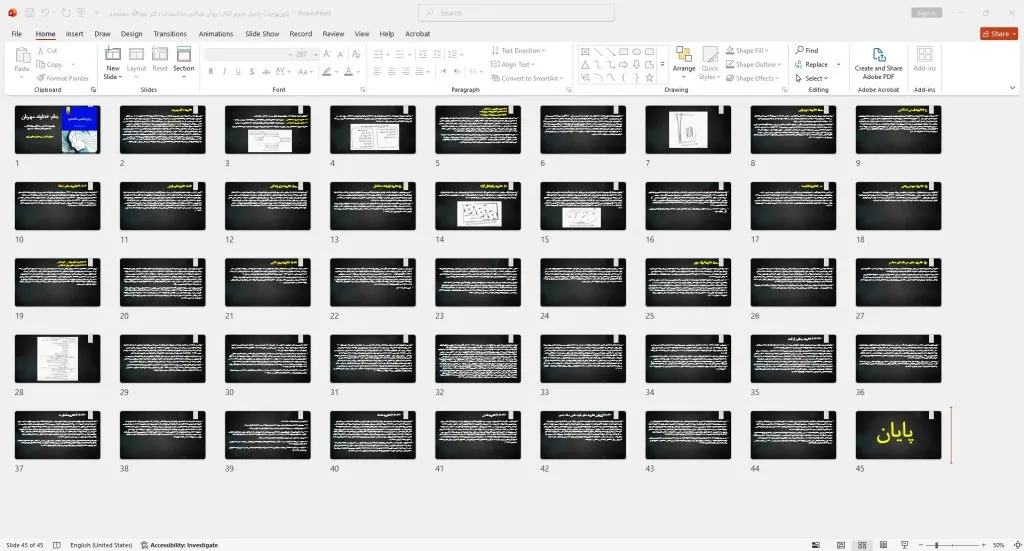
Task: Select the star shape in gallery
Action: coord(649,78)
